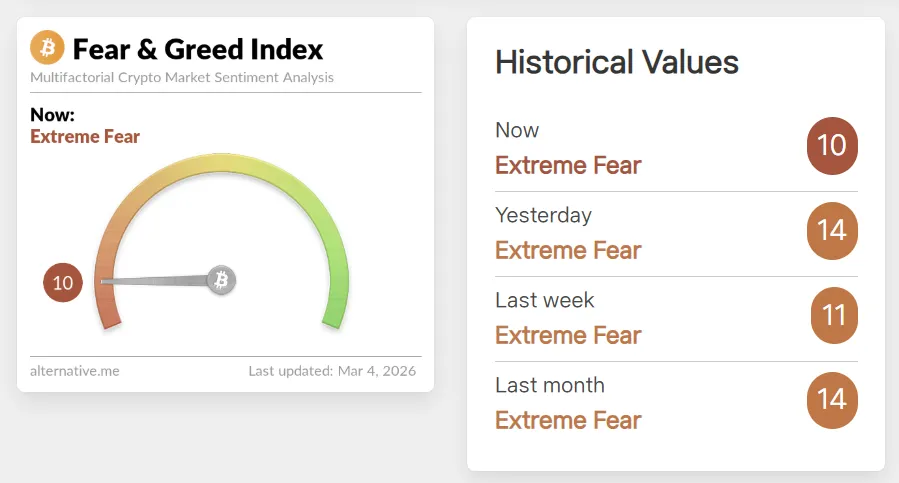Click the Multifactorial Crypto Market Sentiment subtitle
The height and width of the screenshot is (483, 899).
coord(182,77)
